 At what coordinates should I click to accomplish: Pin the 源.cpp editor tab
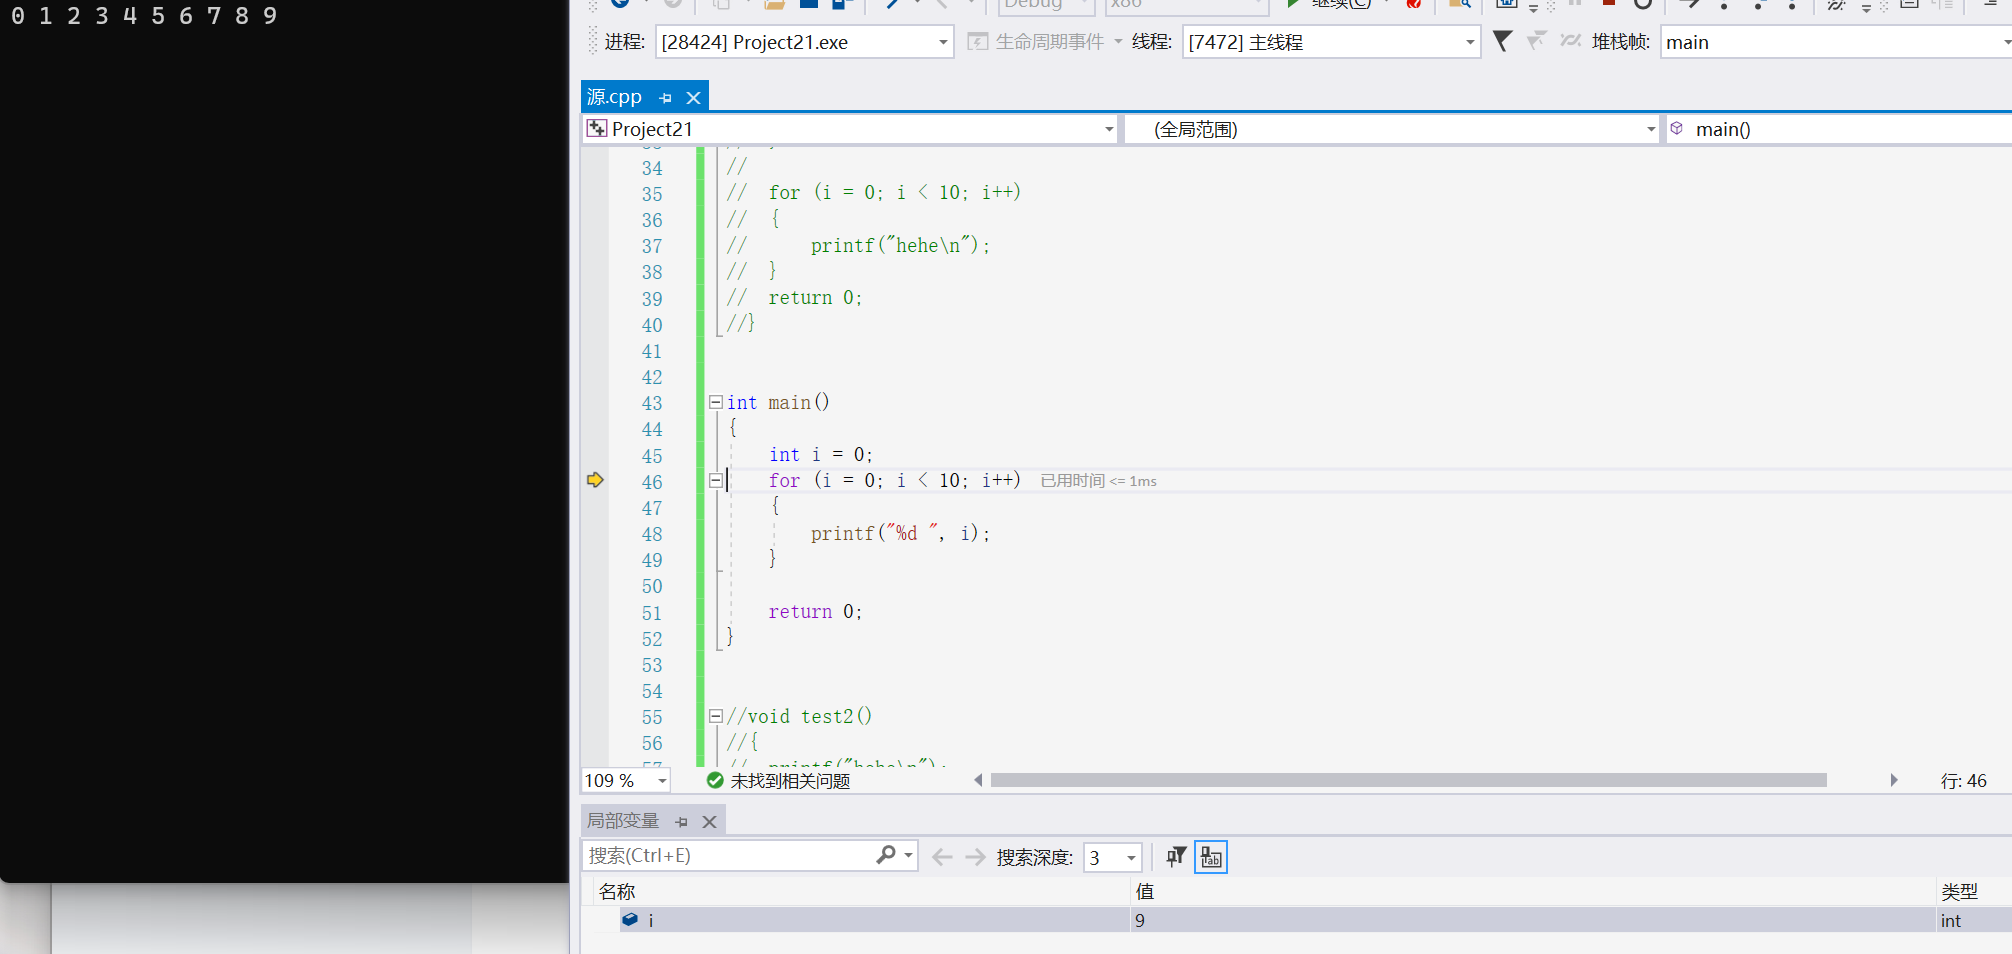pyautogui.click(x=666, y=98)
